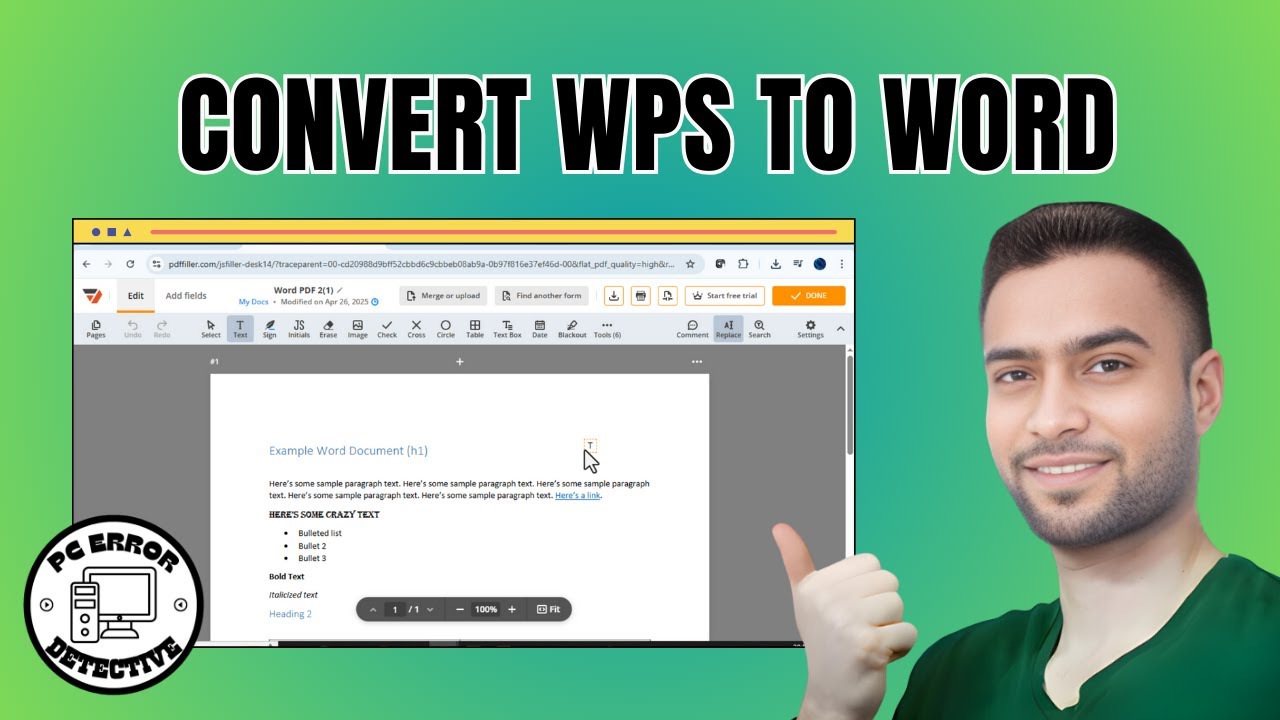Choose the Sign tool

269,329
